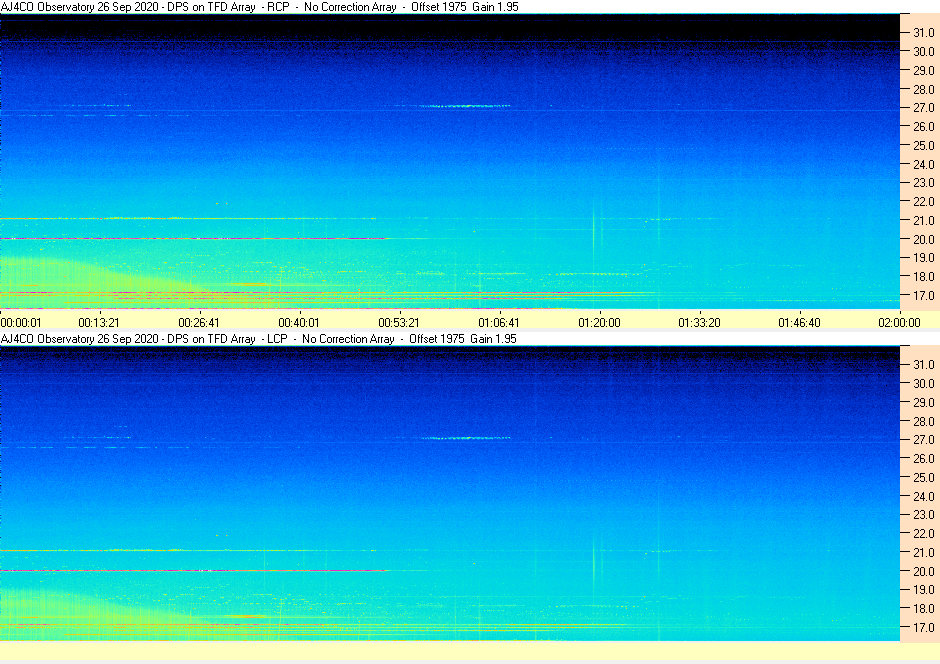Select the 02:00:00 time axis label
Screen dimensions: 940x664
coord(899,322)
